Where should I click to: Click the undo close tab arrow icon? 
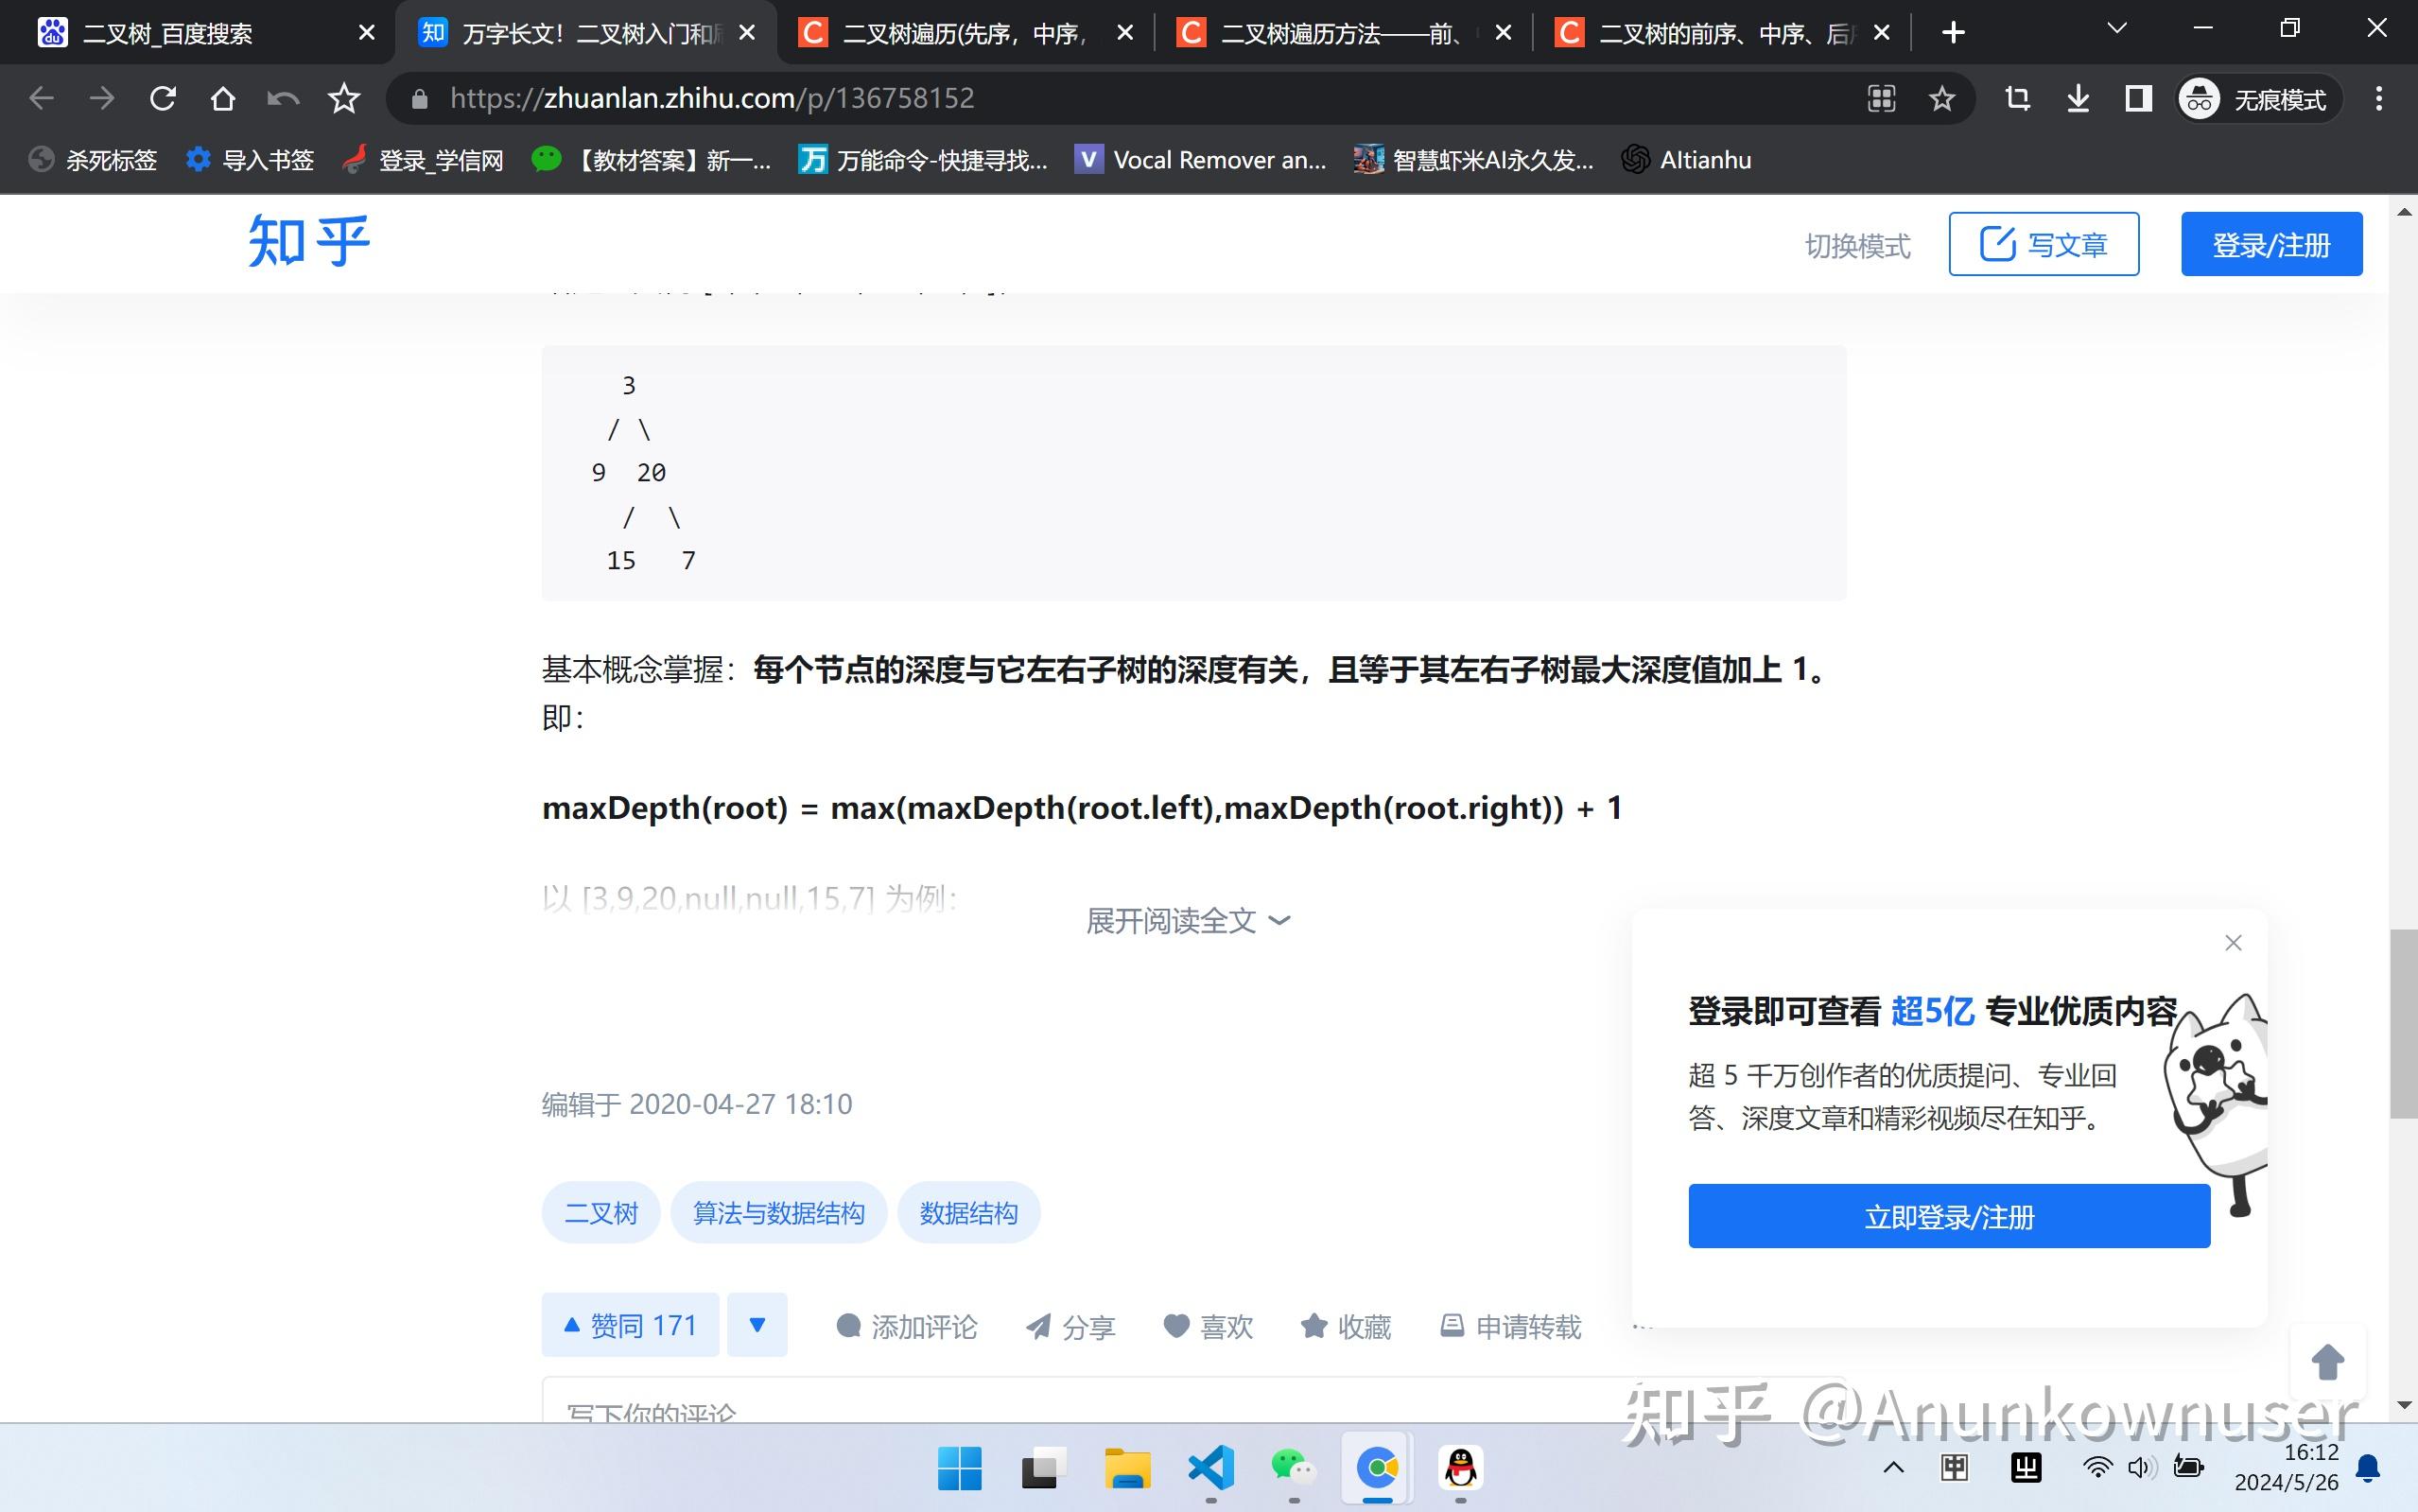pyautogui.click(x=283, y=98)
